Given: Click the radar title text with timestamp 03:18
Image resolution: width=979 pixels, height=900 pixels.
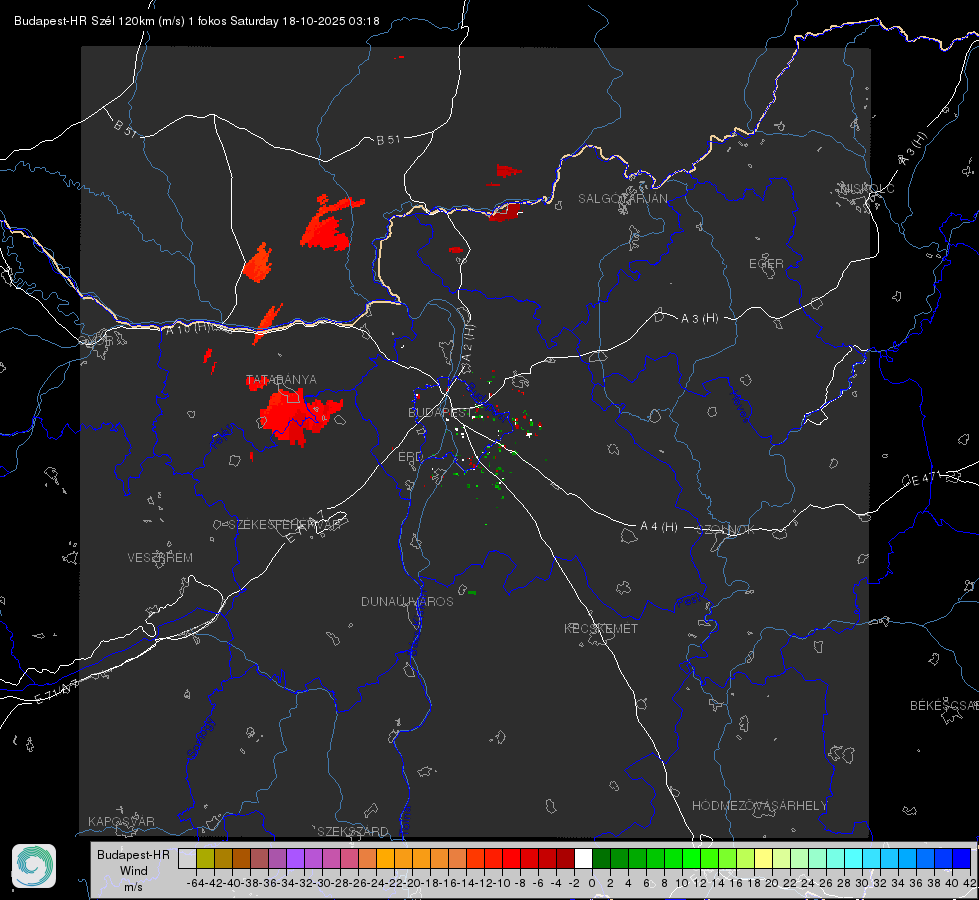Looking at the screenshot, I should click(x=197, y=21).
